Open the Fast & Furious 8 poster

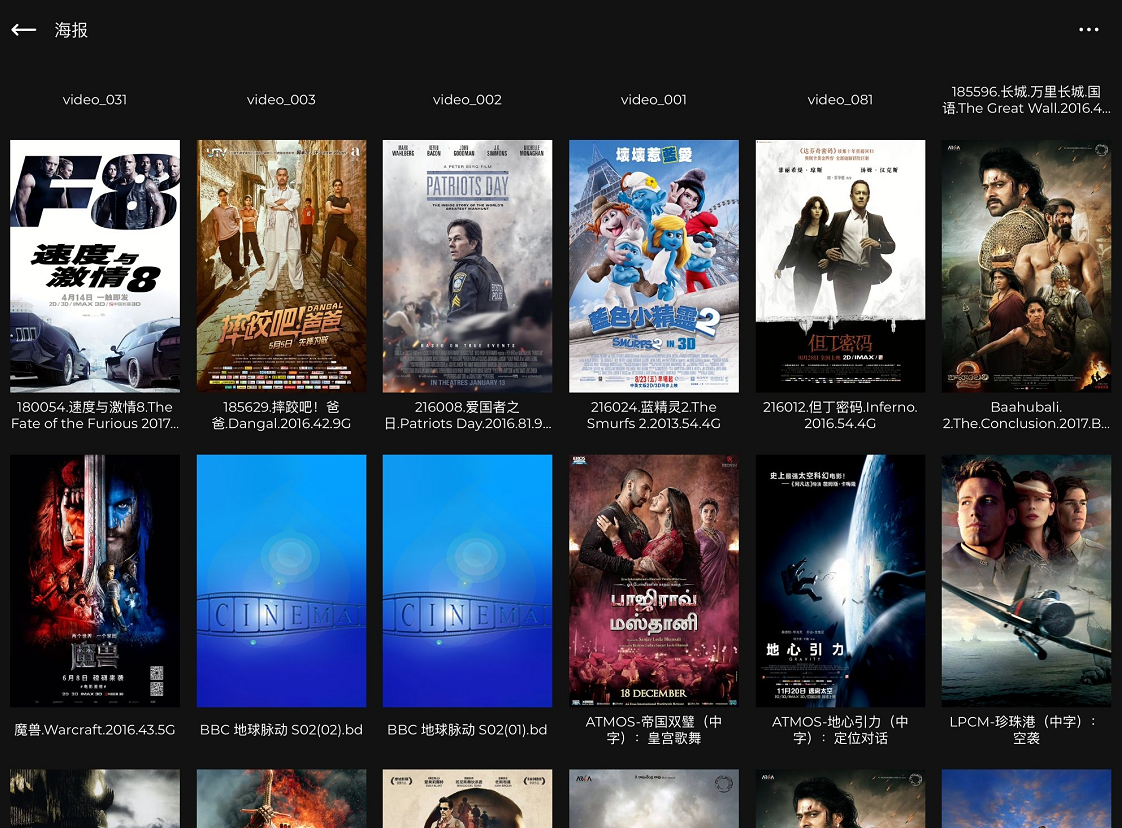tap(95, 266)
